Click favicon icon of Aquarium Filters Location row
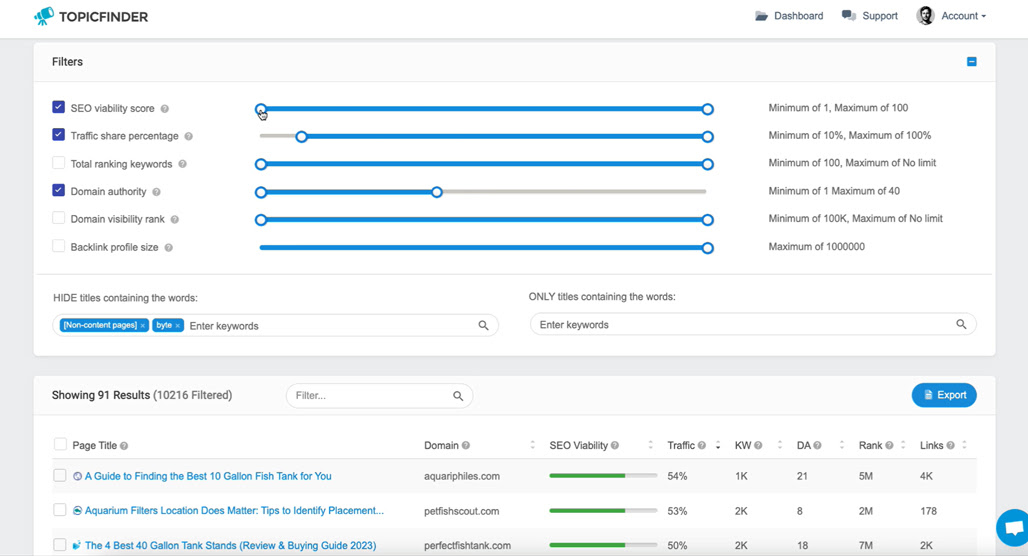 point(77,511)
